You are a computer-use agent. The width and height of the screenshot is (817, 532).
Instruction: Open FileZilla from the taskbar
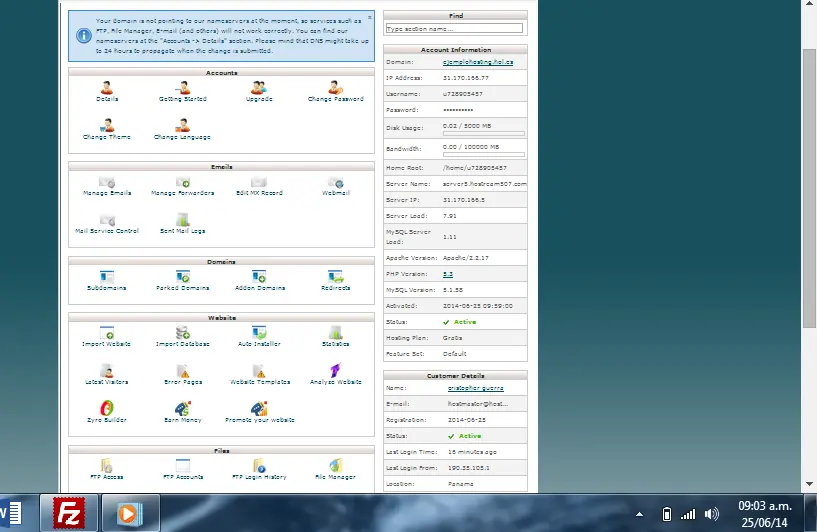click(x=69, y=514)
